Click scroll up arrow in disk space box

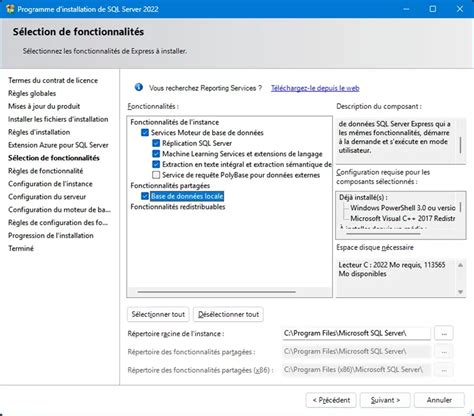tap(460, 265)
